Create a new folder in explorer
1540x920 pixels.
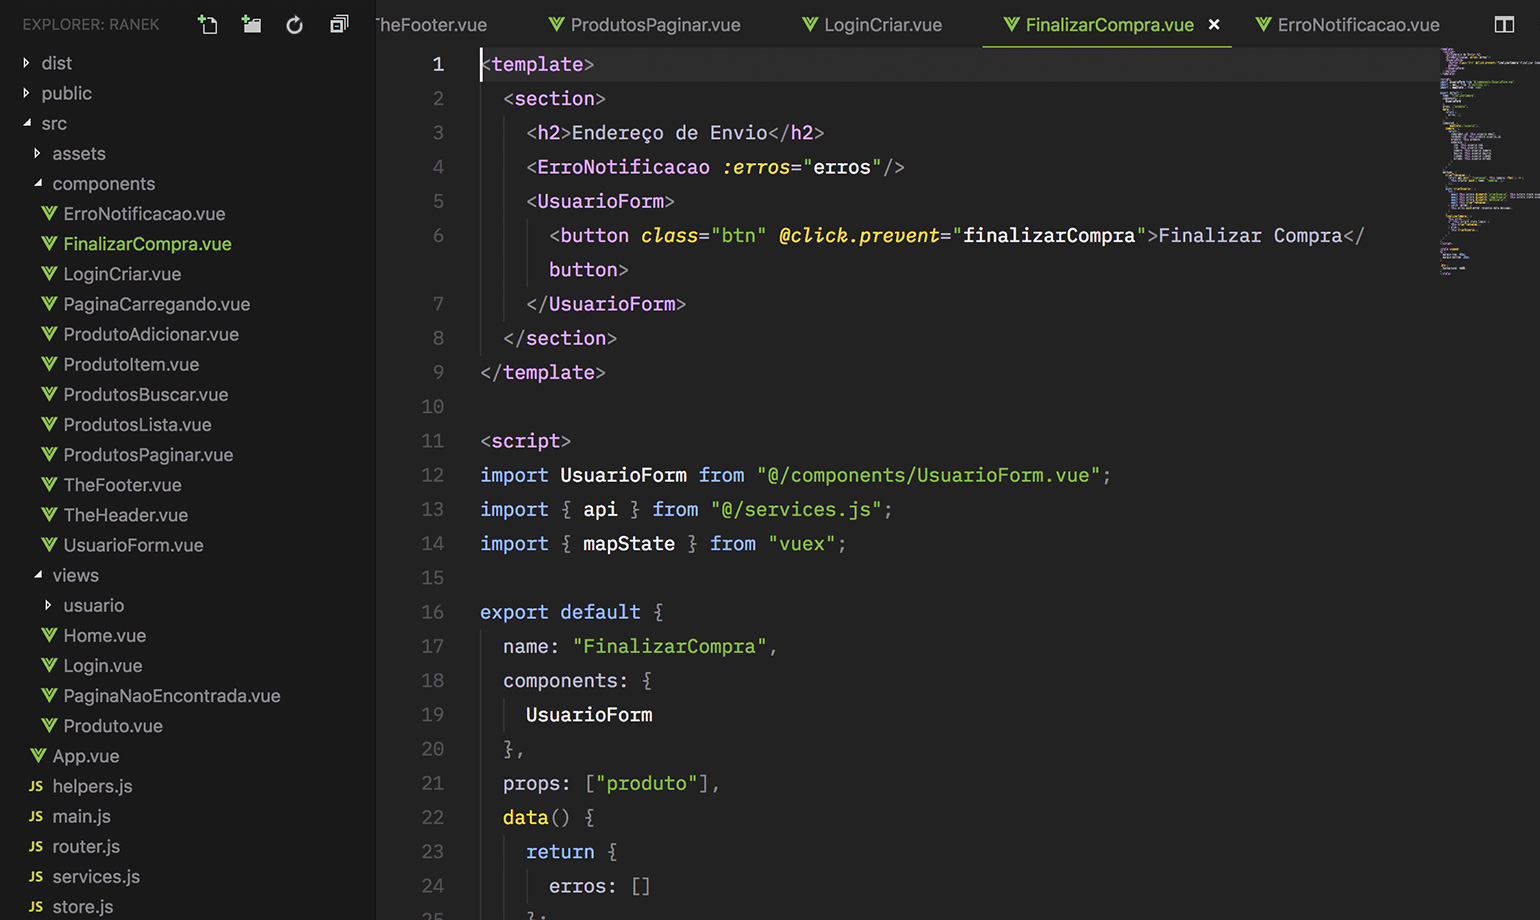point(251,25)
